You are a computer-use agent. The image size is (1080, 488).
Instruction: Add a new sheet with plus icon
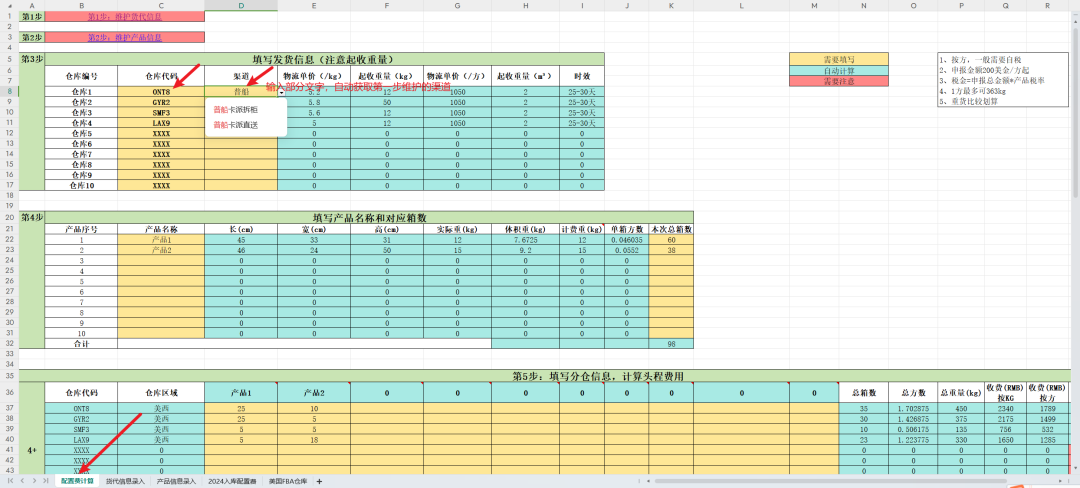319,480
